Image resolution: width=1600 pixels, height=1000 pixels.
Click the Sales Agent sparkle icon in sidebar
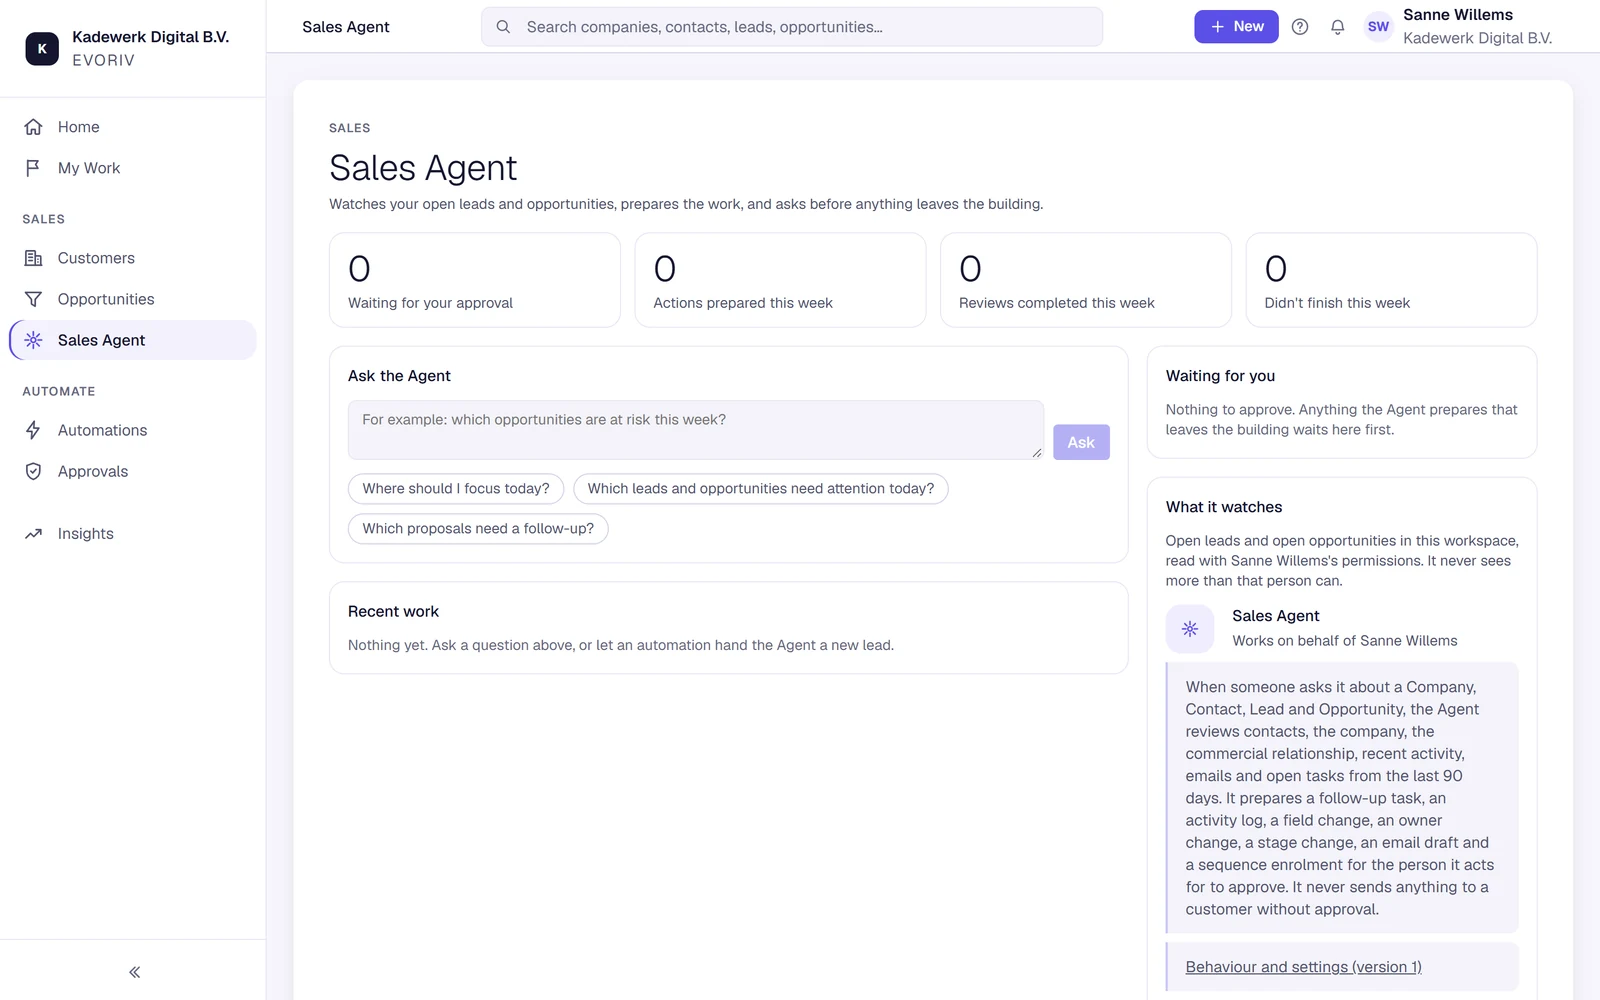33,340
